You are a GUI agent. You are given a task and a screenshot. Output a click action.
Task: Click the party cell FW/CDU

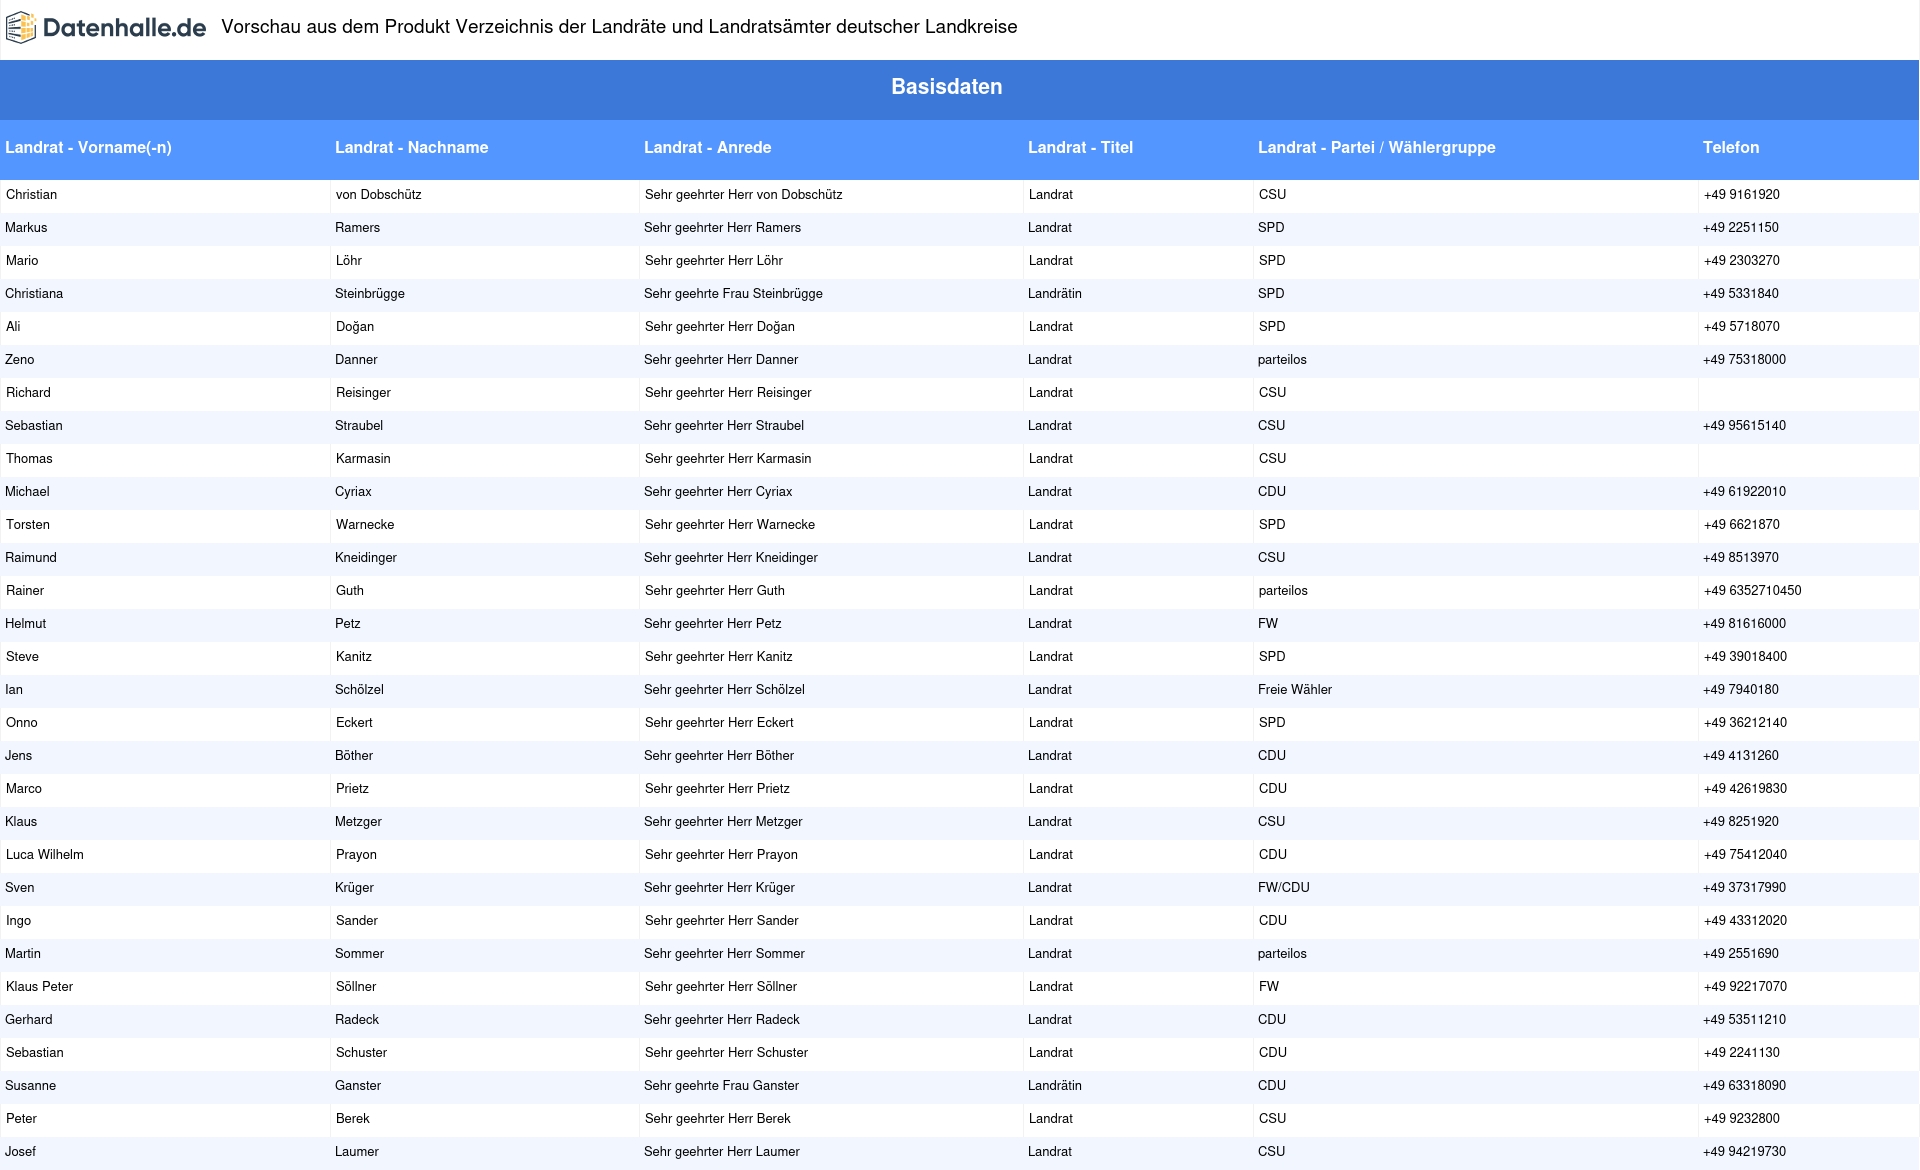[x=1284, y=888]
